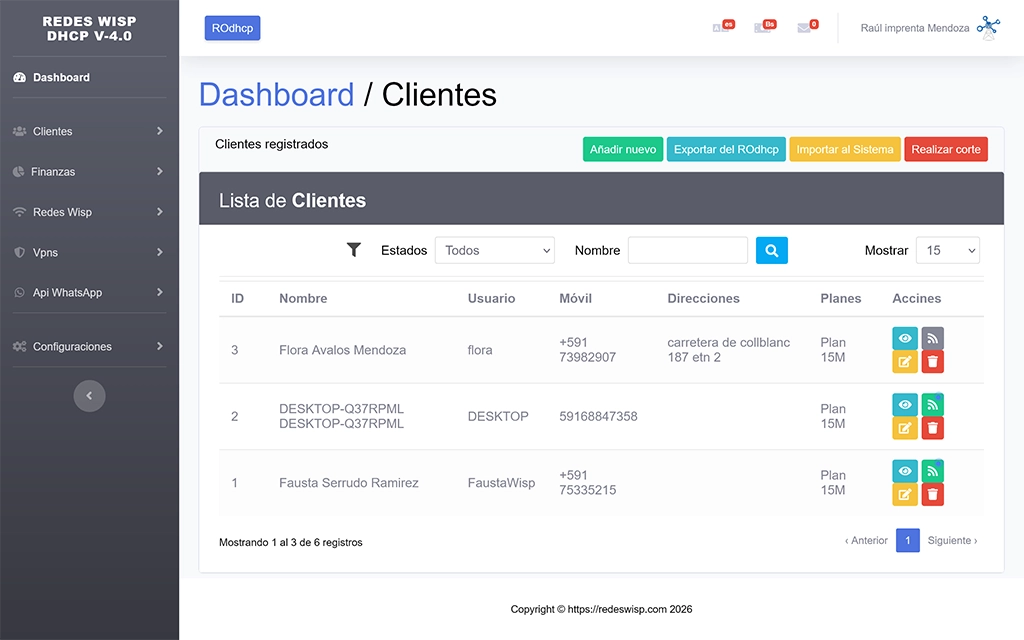The image size is (1024, 640).
Task: Delete client Flora Avalos Mendoza
Action: click(x=932, y=362)
